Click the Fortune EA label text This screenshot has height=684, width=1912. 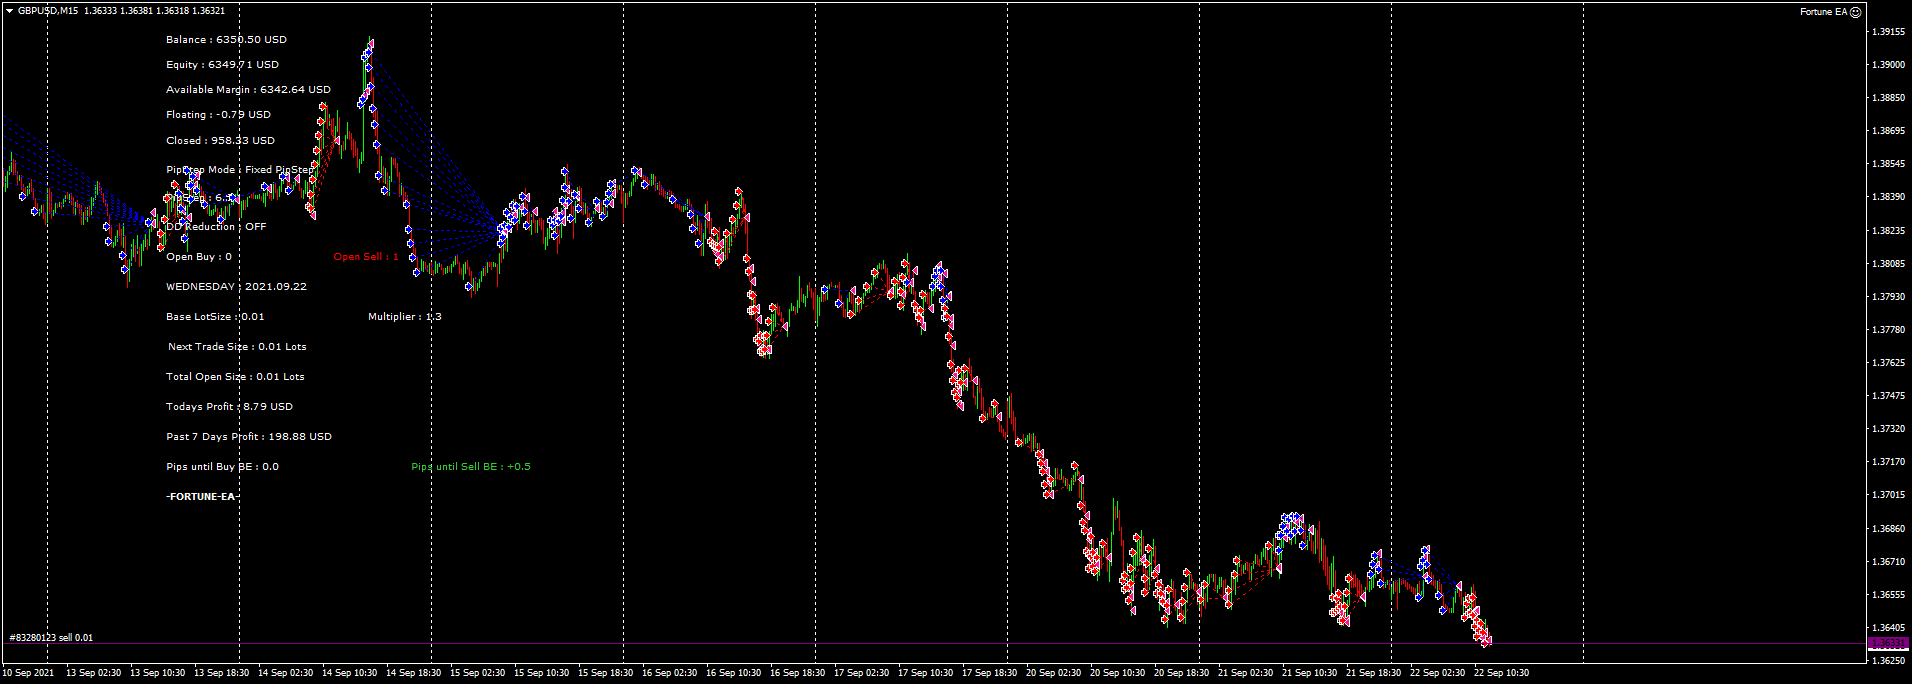(1824, 12)
